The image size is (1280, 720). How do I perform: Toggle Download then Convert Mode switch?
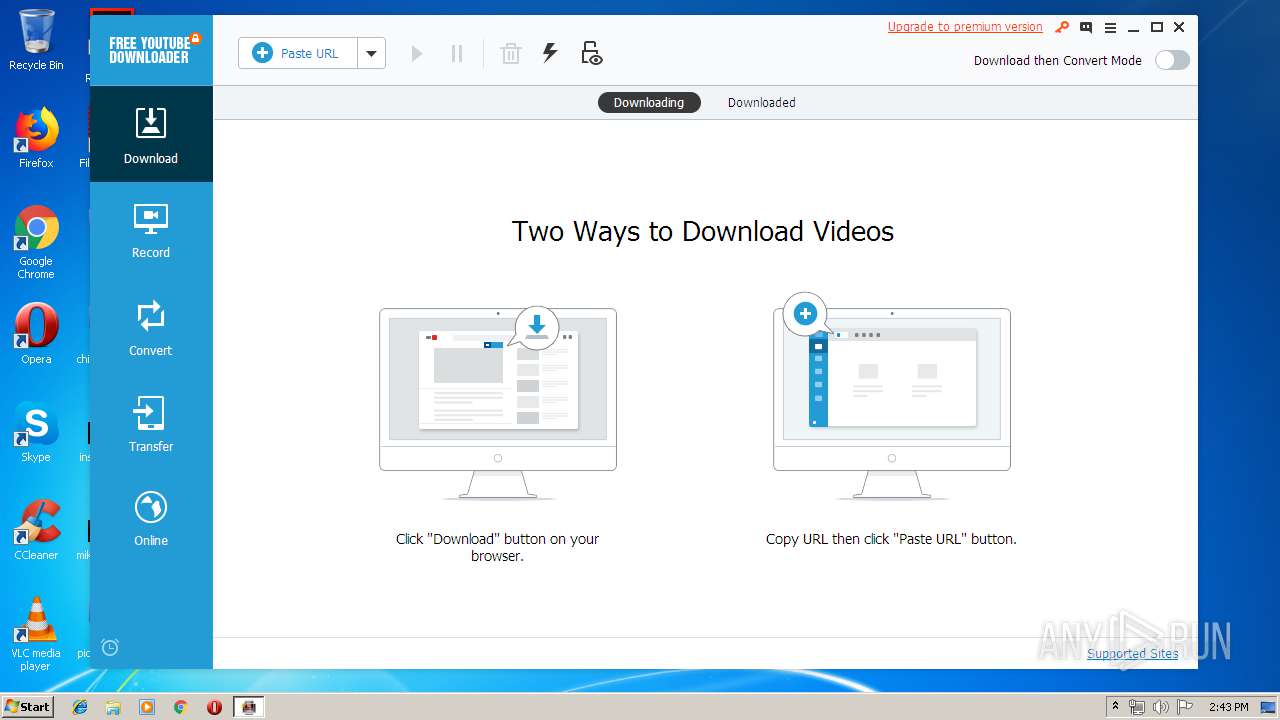point(1172,60)
